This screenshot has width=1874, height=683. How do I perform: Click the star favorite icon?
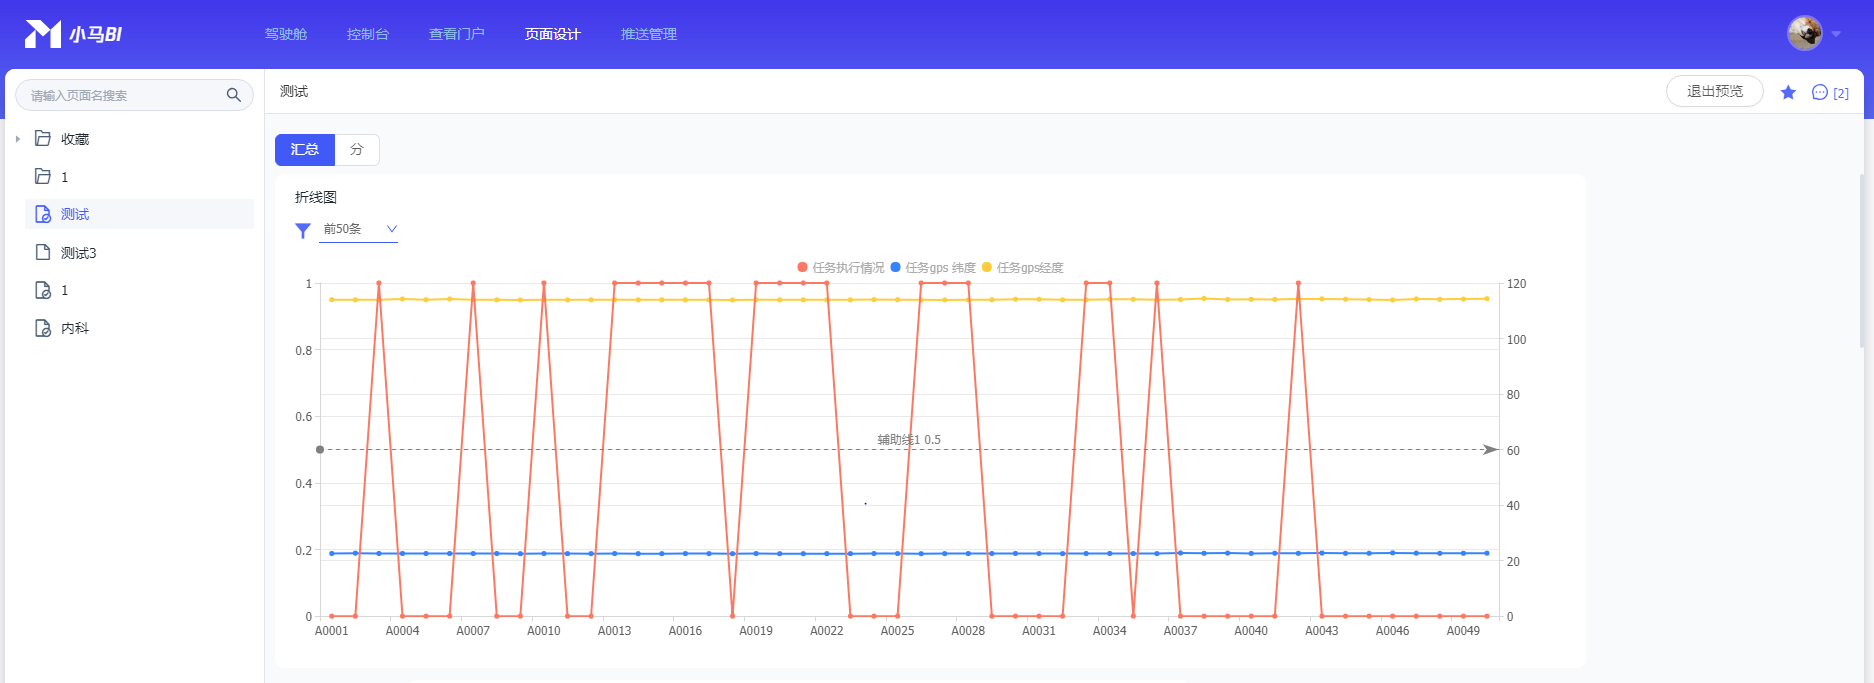(1788, 92)
